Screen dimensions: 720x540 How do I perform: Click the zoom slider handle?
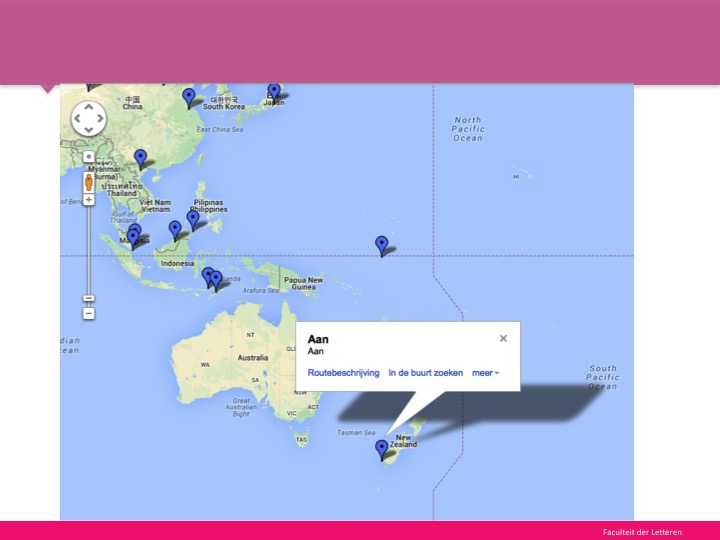(89, 298)
